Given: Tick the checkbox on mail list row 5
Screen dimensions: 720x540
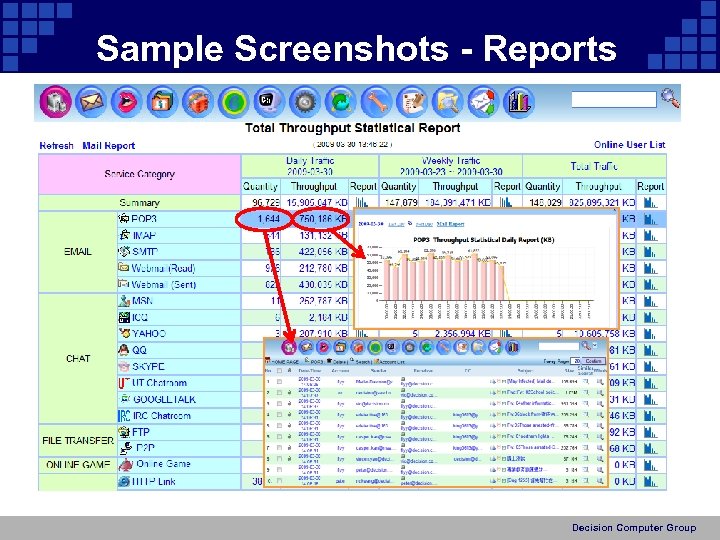Looking at the screenshot, I should click(x=279, y=426).
